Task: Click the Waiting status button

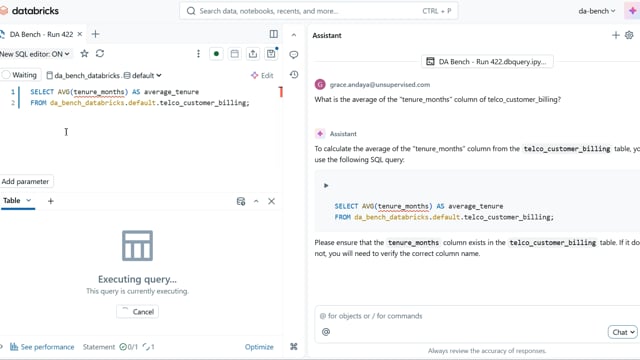Action: click(x=20, y=75)
